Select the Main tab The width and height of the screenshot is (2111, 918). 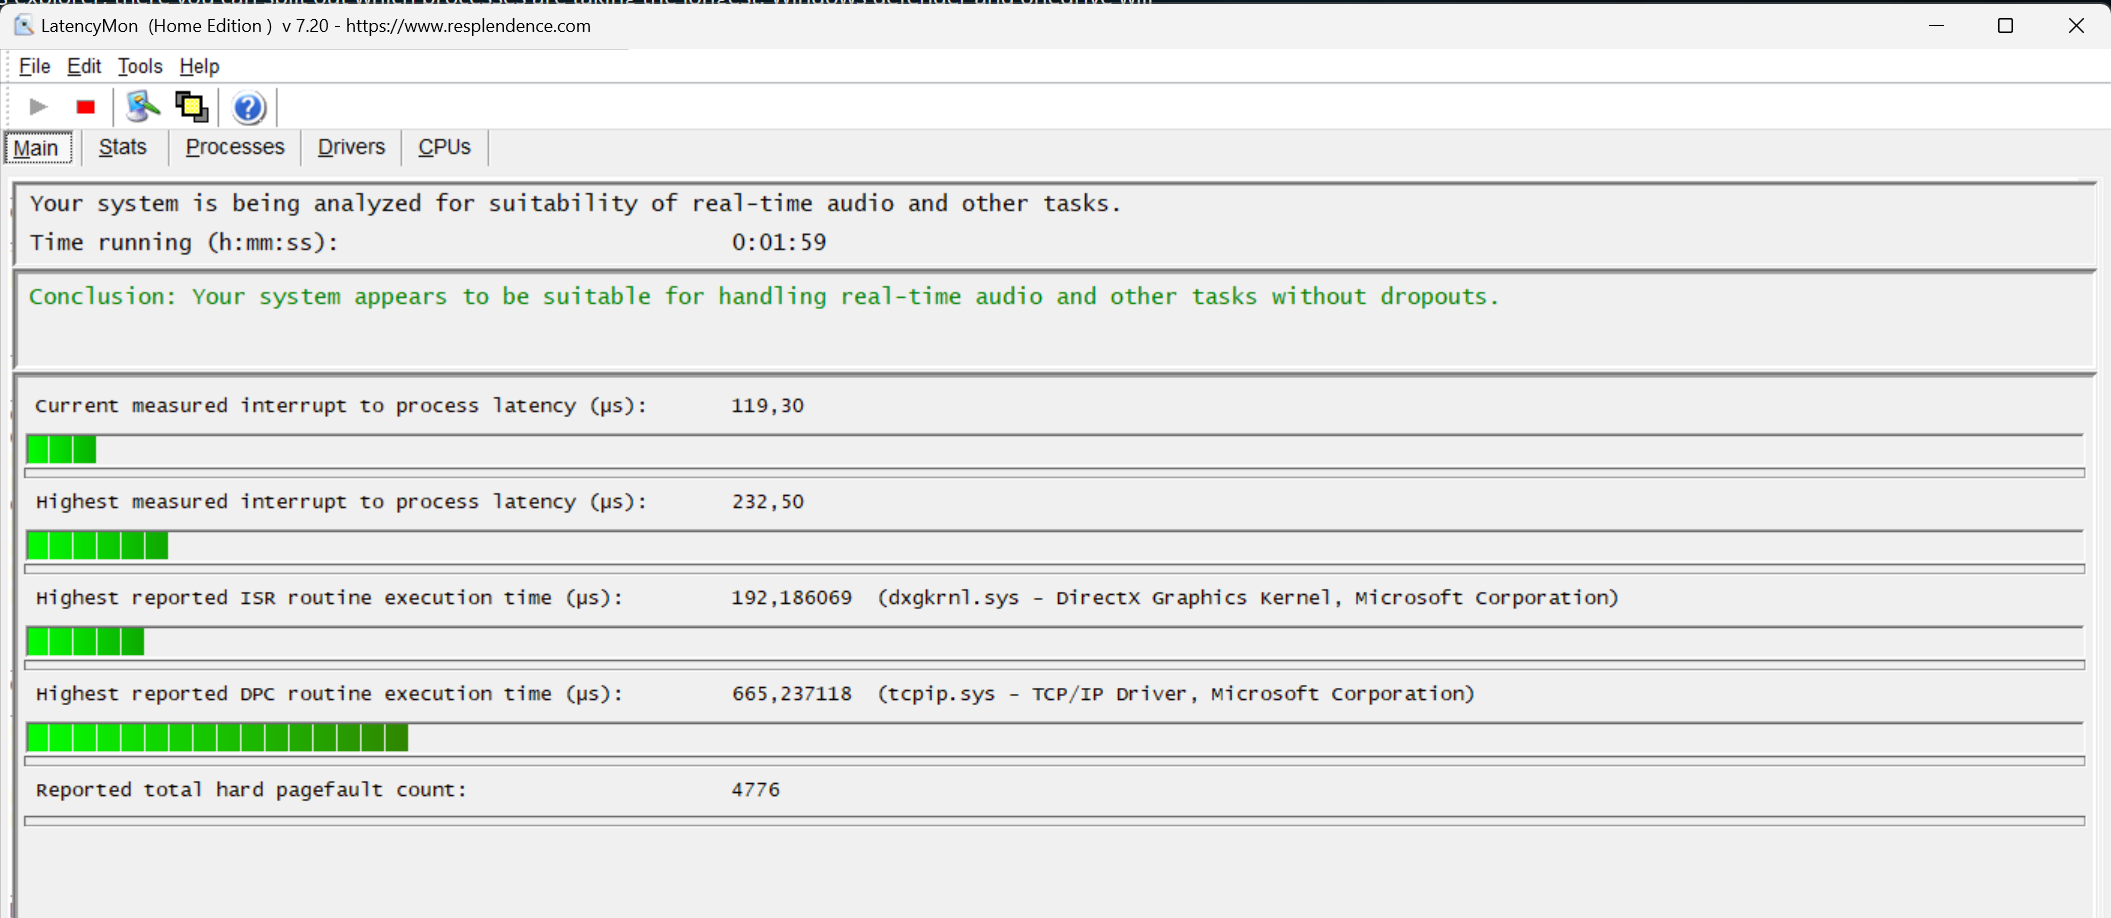pyautogui.click(x=37, y=148)
